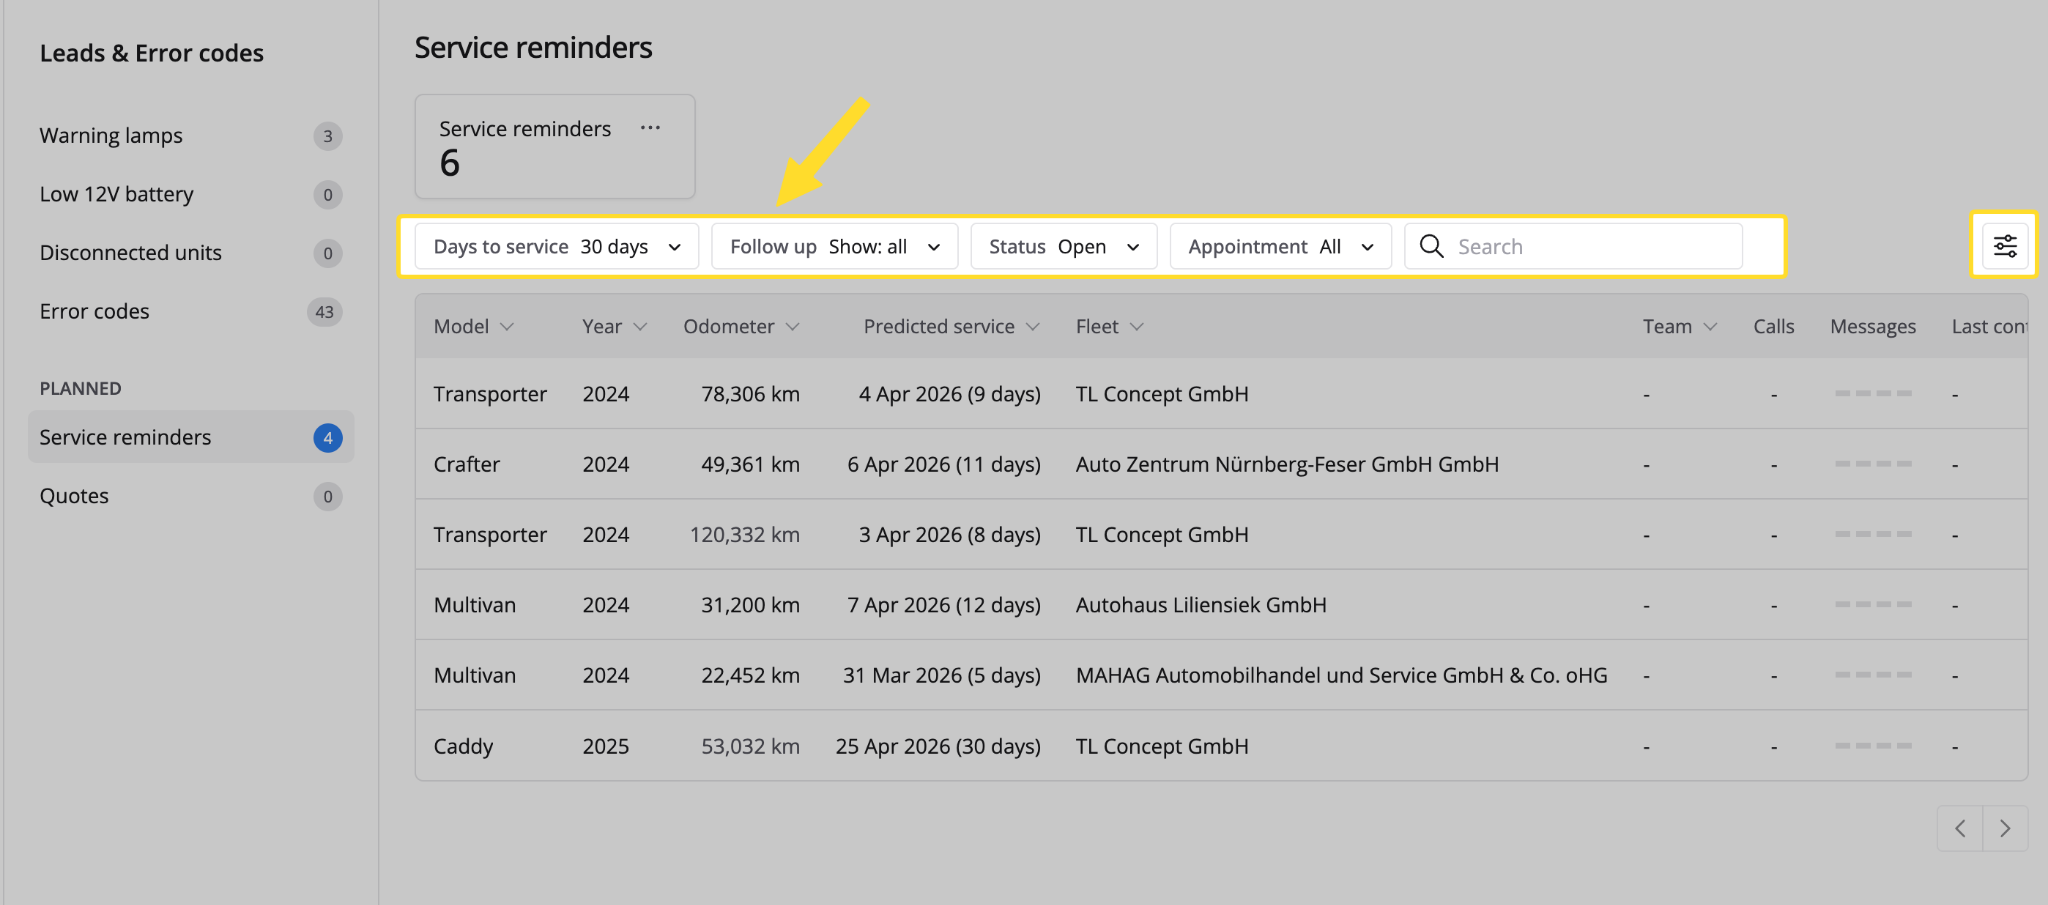Sort by the Predicted service column
Viewport: 2048px width, 905px height.
pyautogui.click(x=952, y=326)
